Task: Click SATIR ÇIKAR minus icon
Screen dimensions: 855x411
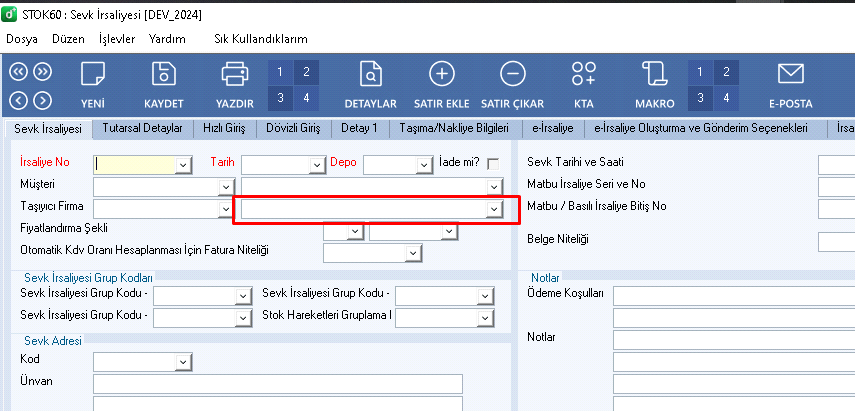Action: 512,76
